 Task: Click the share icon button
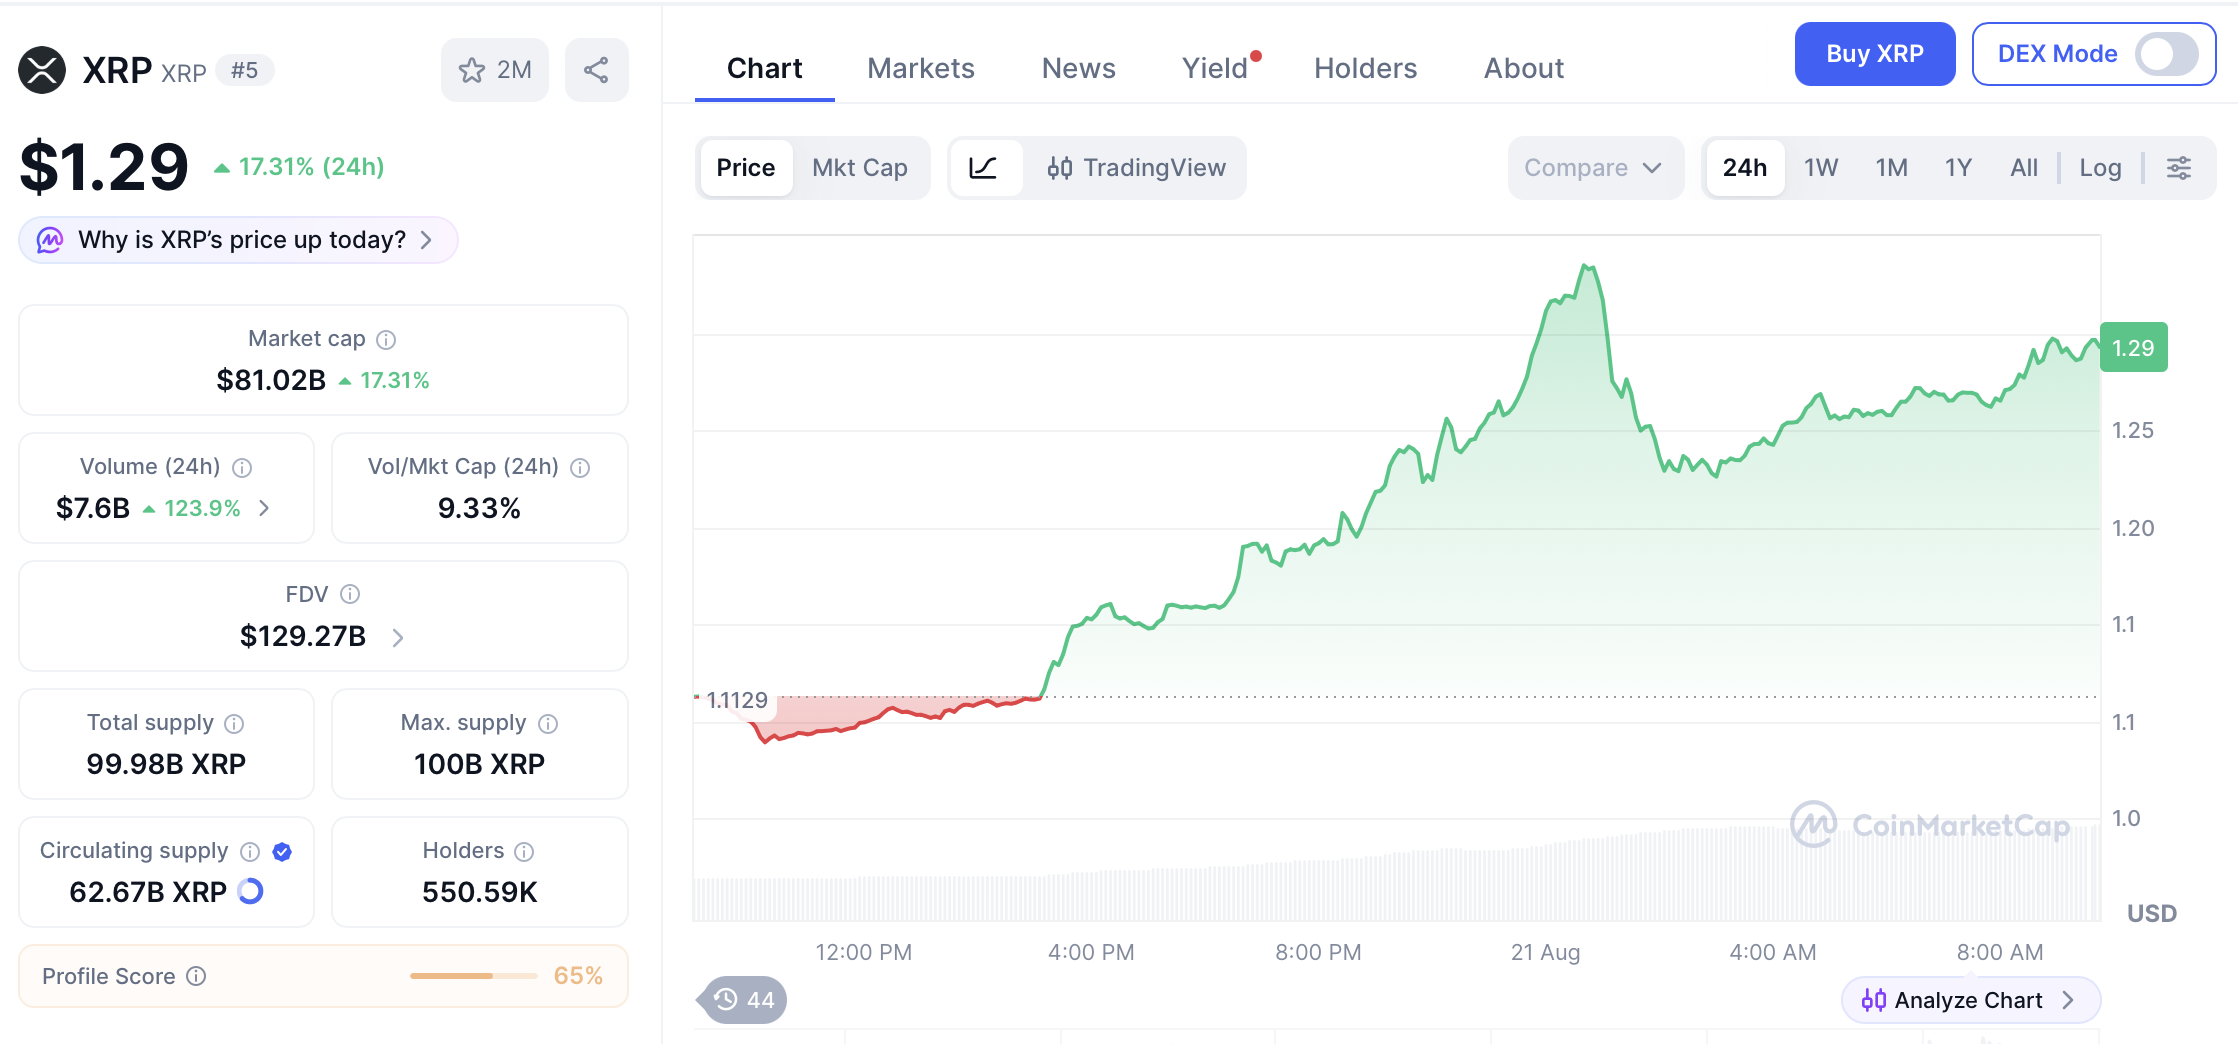pos(596,70)
